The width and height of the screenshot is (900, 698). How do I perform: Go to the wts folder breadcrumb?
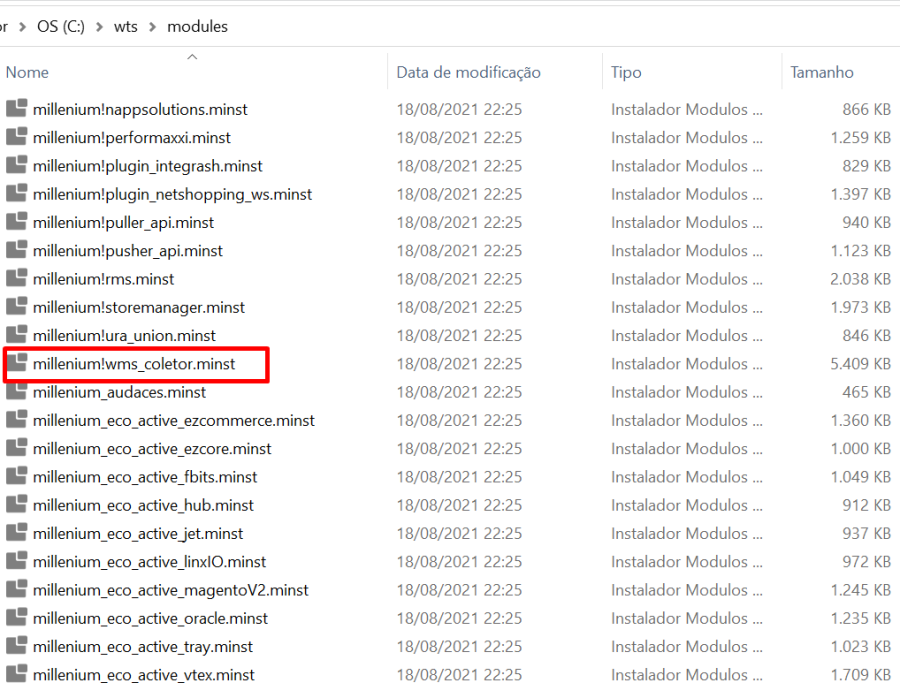click(126, 26)
